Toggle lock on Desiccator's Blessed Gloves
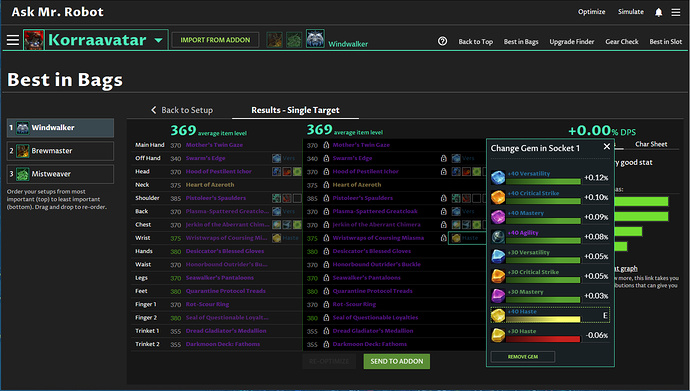690x391 pixels. coord(326,252)
